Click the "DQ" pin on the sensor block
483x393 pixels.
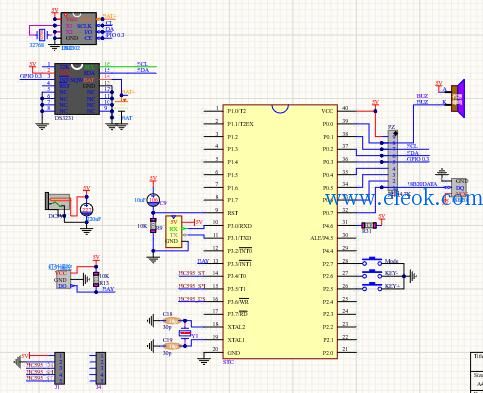coord(460,188)
